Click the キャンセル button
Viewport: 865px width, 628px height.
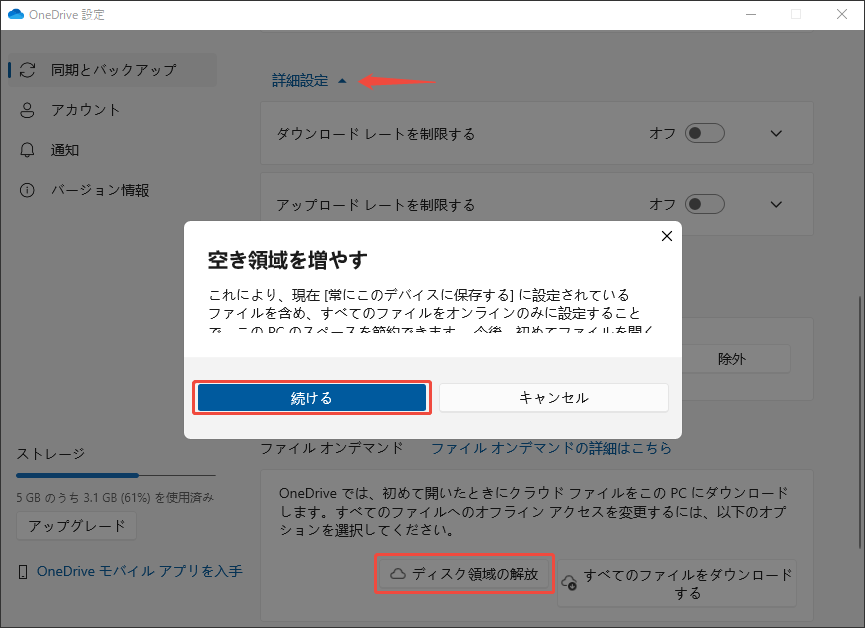(554, 398)
